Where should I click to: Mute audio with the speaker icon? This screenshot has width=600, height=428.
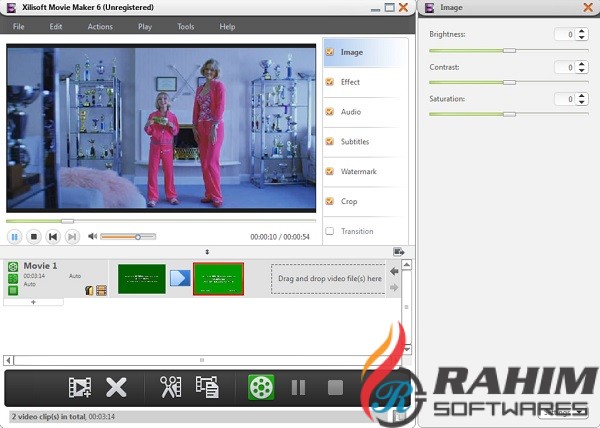92,237
